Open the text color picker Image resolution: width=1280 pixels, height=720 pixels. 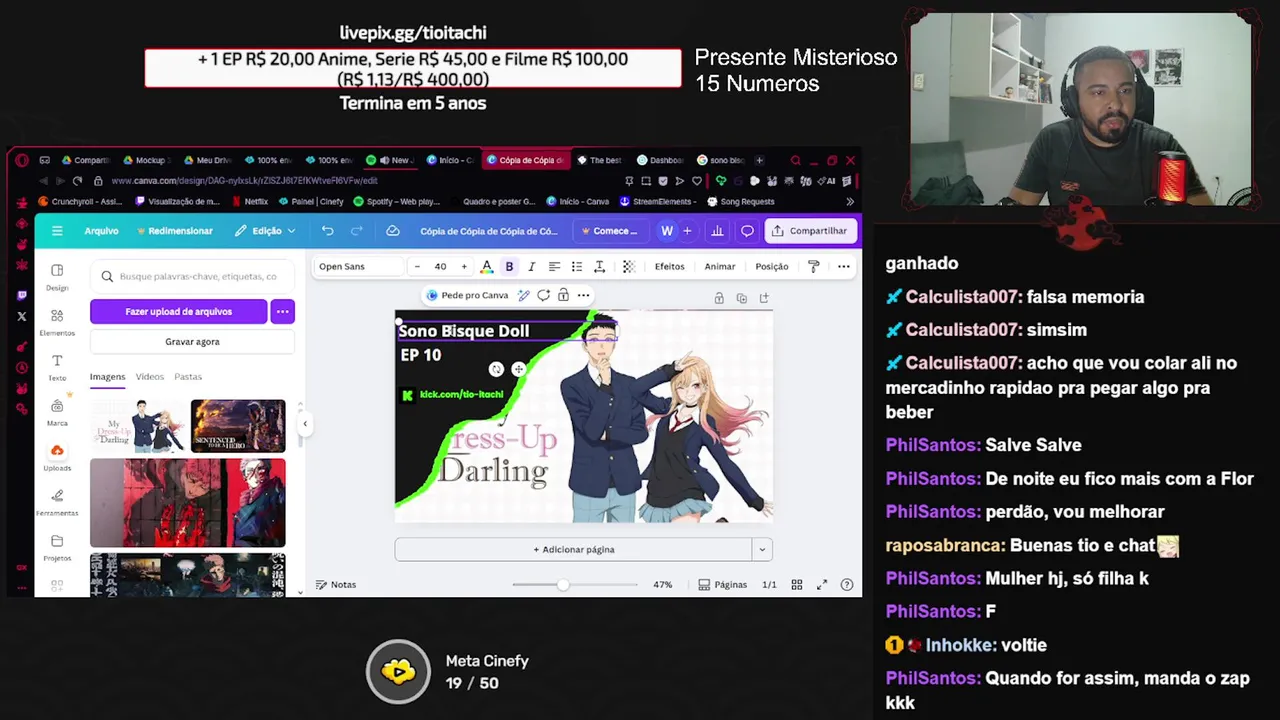click(487, 267)
